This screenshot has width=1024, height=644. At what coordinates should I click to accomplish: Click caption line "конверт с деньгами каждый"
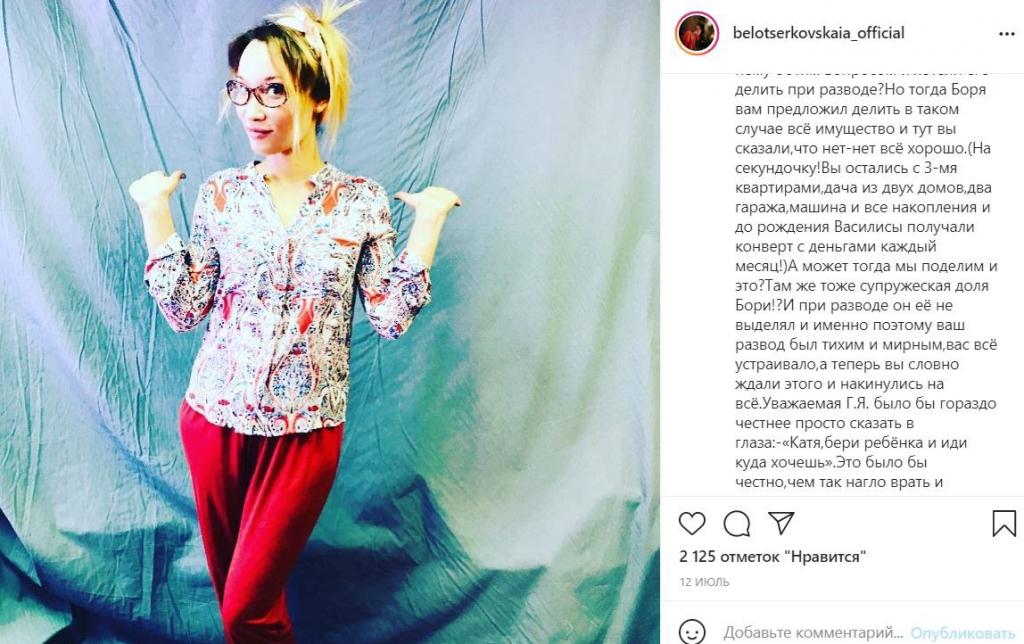click(836, 247)
